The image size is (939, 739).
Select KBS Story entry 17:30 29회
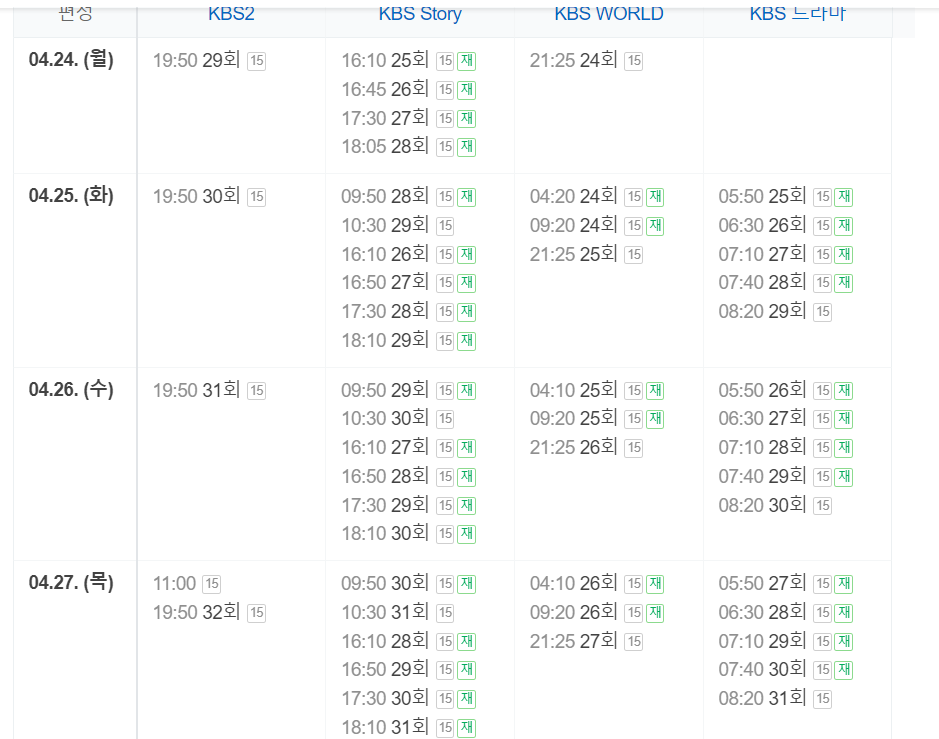tap(385, 505)
